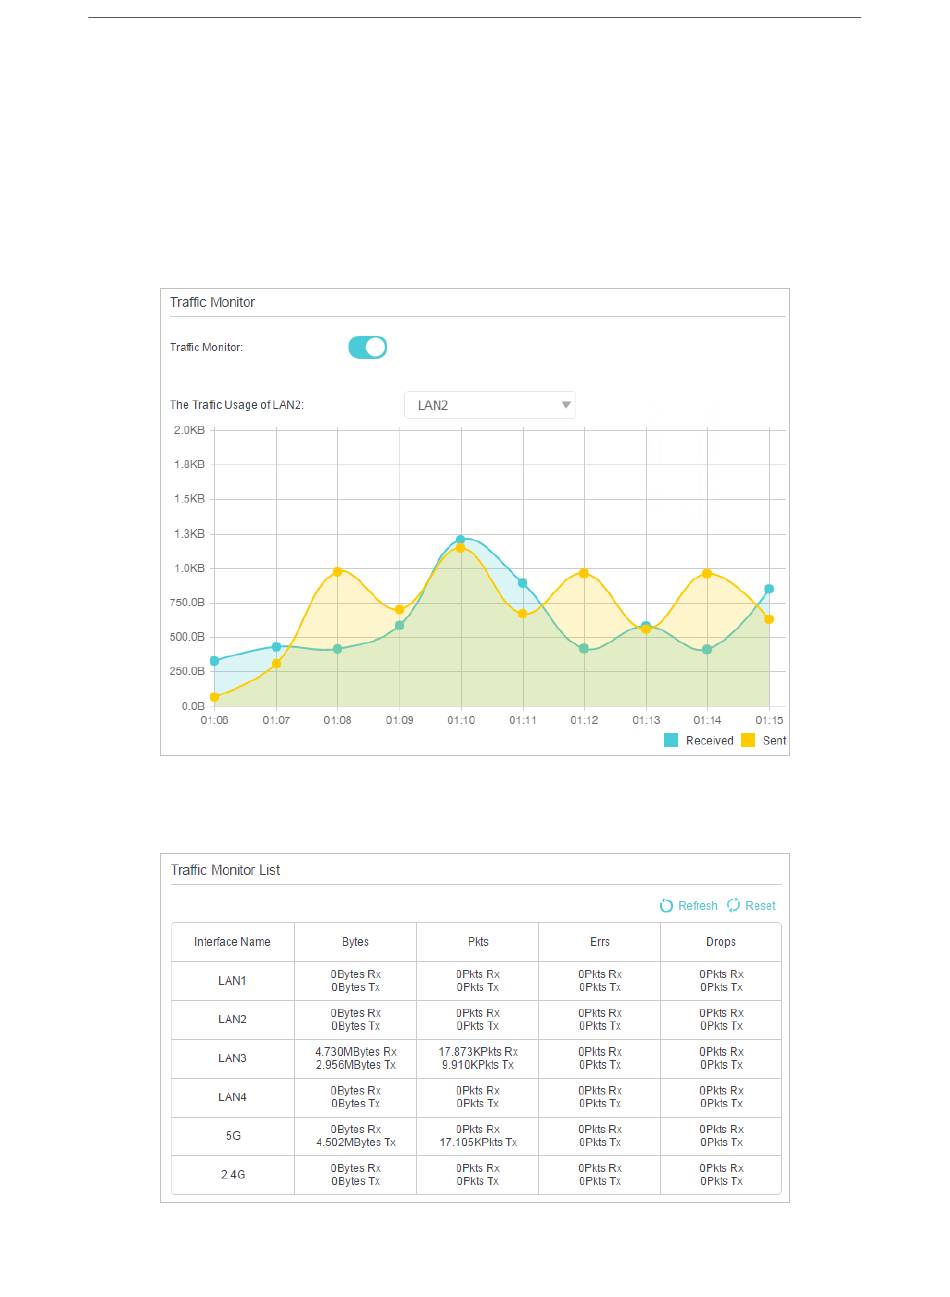The width and height of the screenshot is (950, 1297).
Task: Click the Refresh icon link
Action: point(688,905)
